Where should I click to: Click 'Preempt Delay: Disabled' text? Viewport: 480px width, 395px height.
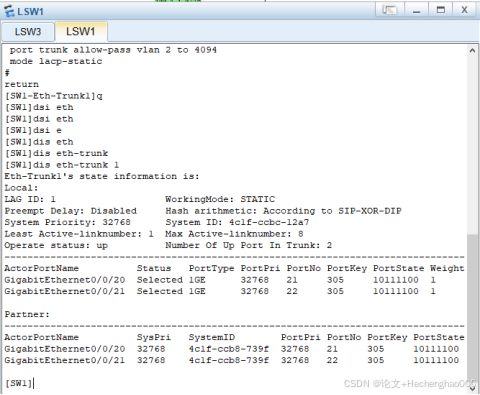(x=71, y=211)
